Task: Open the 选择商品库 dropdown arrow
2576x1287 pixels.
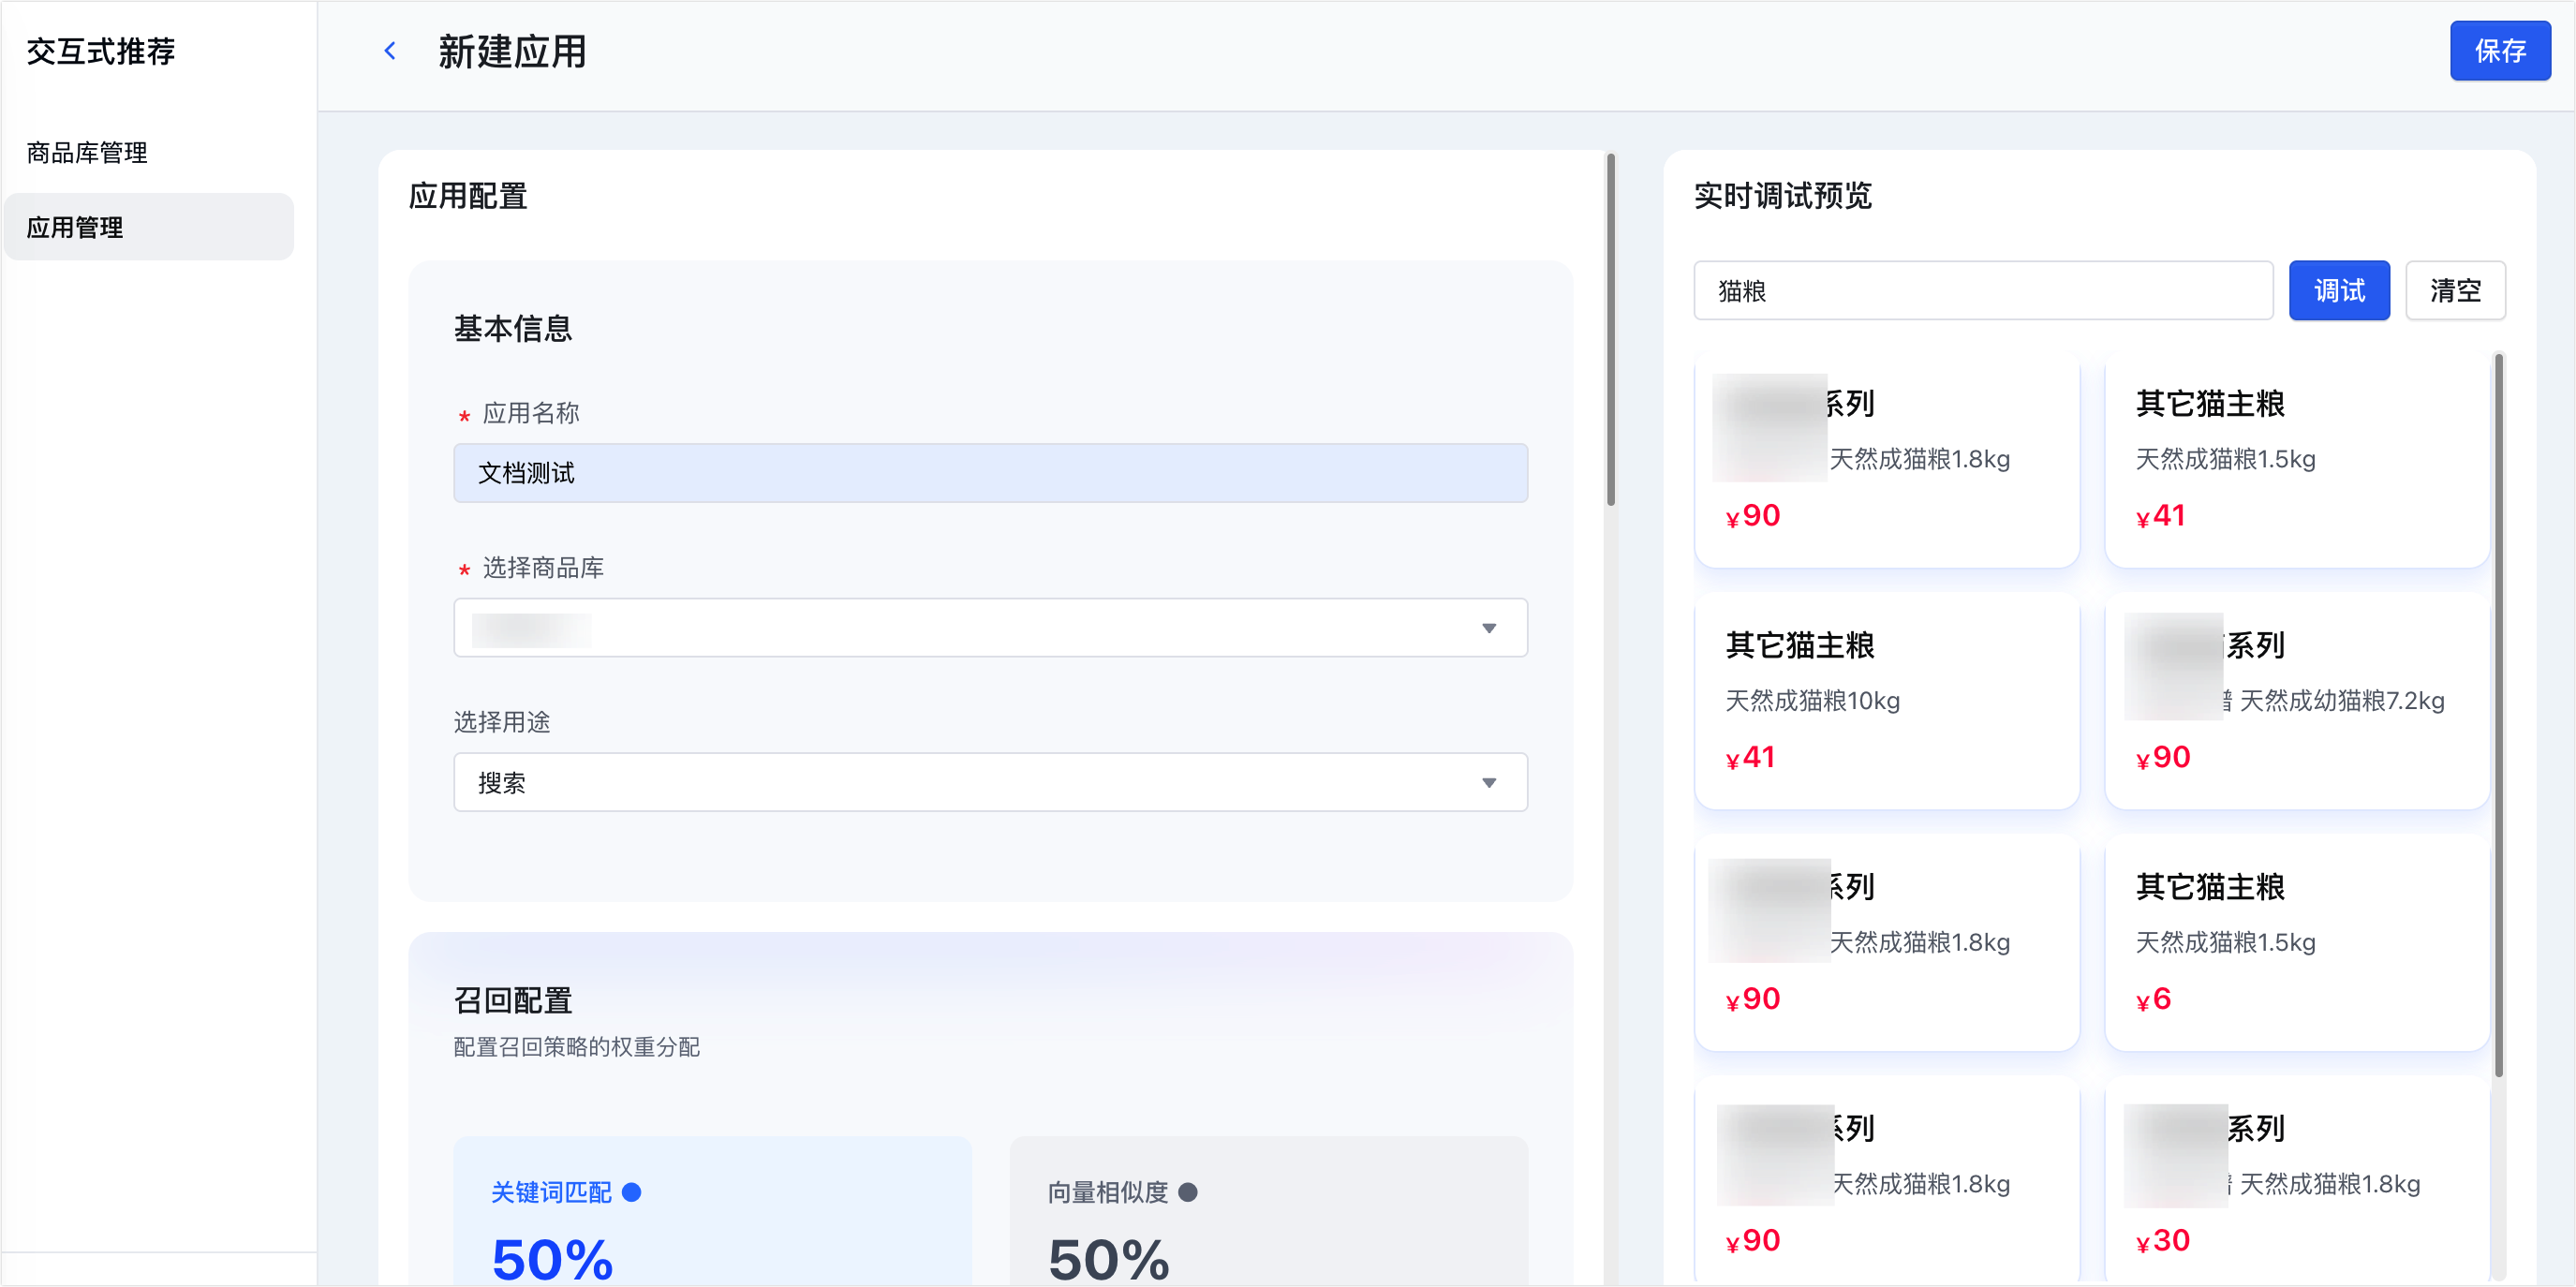Action: (x=1488, y=628)
